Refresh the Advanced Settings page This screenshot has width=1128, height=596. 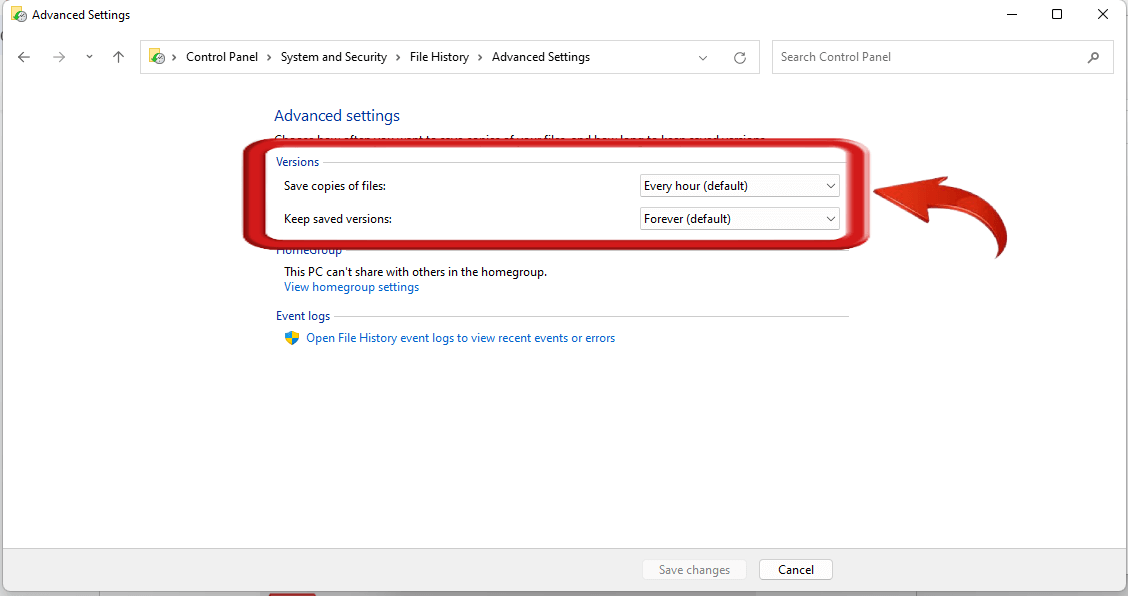tap(740, 57)
